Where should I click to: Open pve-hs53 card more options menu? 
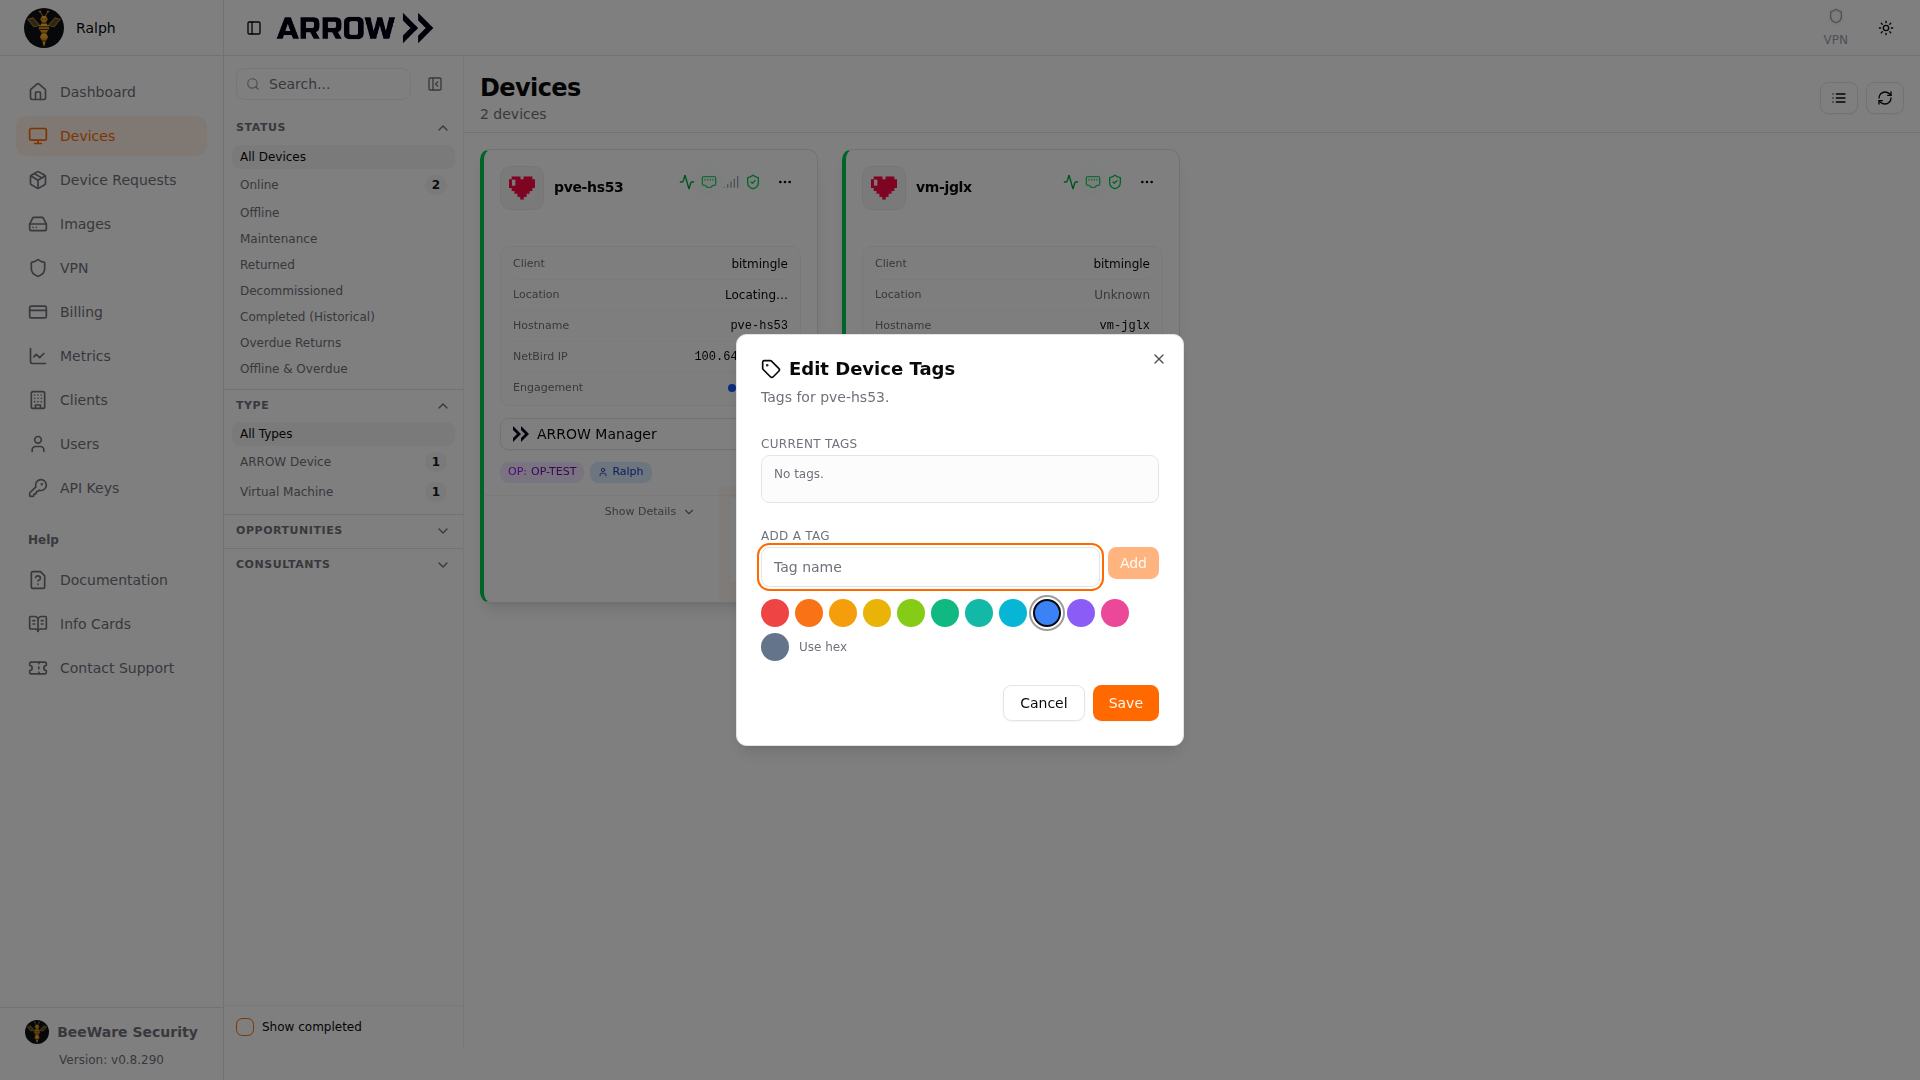(785, 182)
